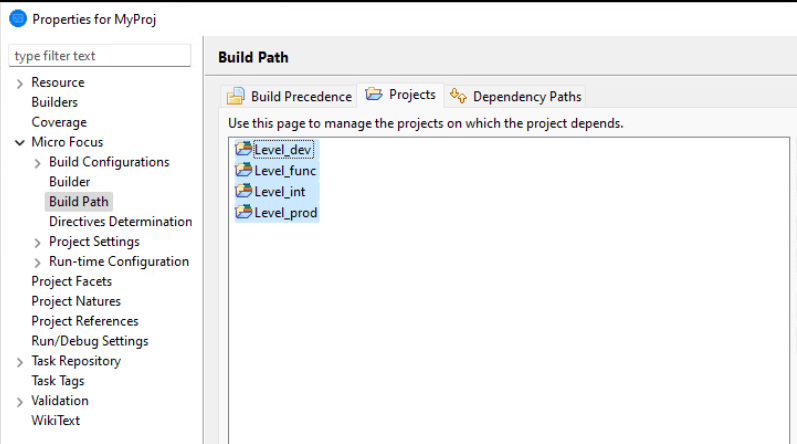Screen dimensions: 797x444
Task: Expand the Build Configurations node
Action: (x=38, y=163)
